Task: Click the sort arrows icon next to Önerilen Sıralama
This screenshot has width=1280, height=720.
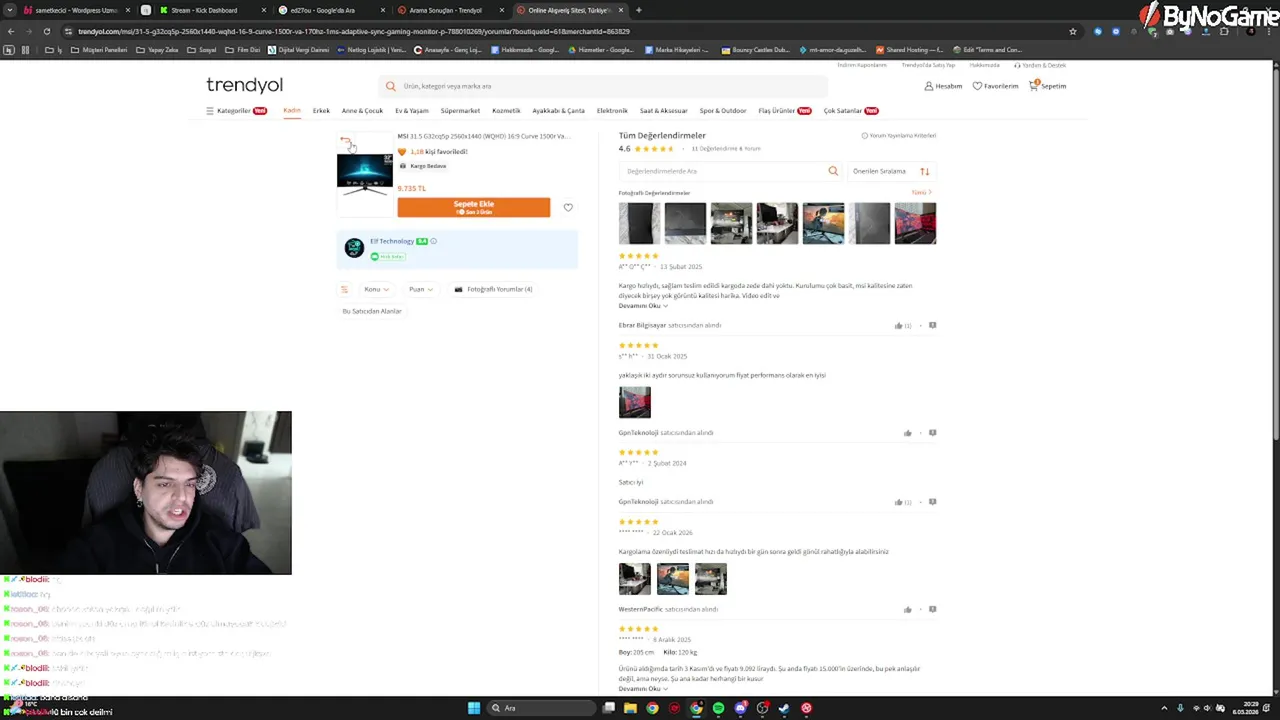Action: click(x=924, y=171)
